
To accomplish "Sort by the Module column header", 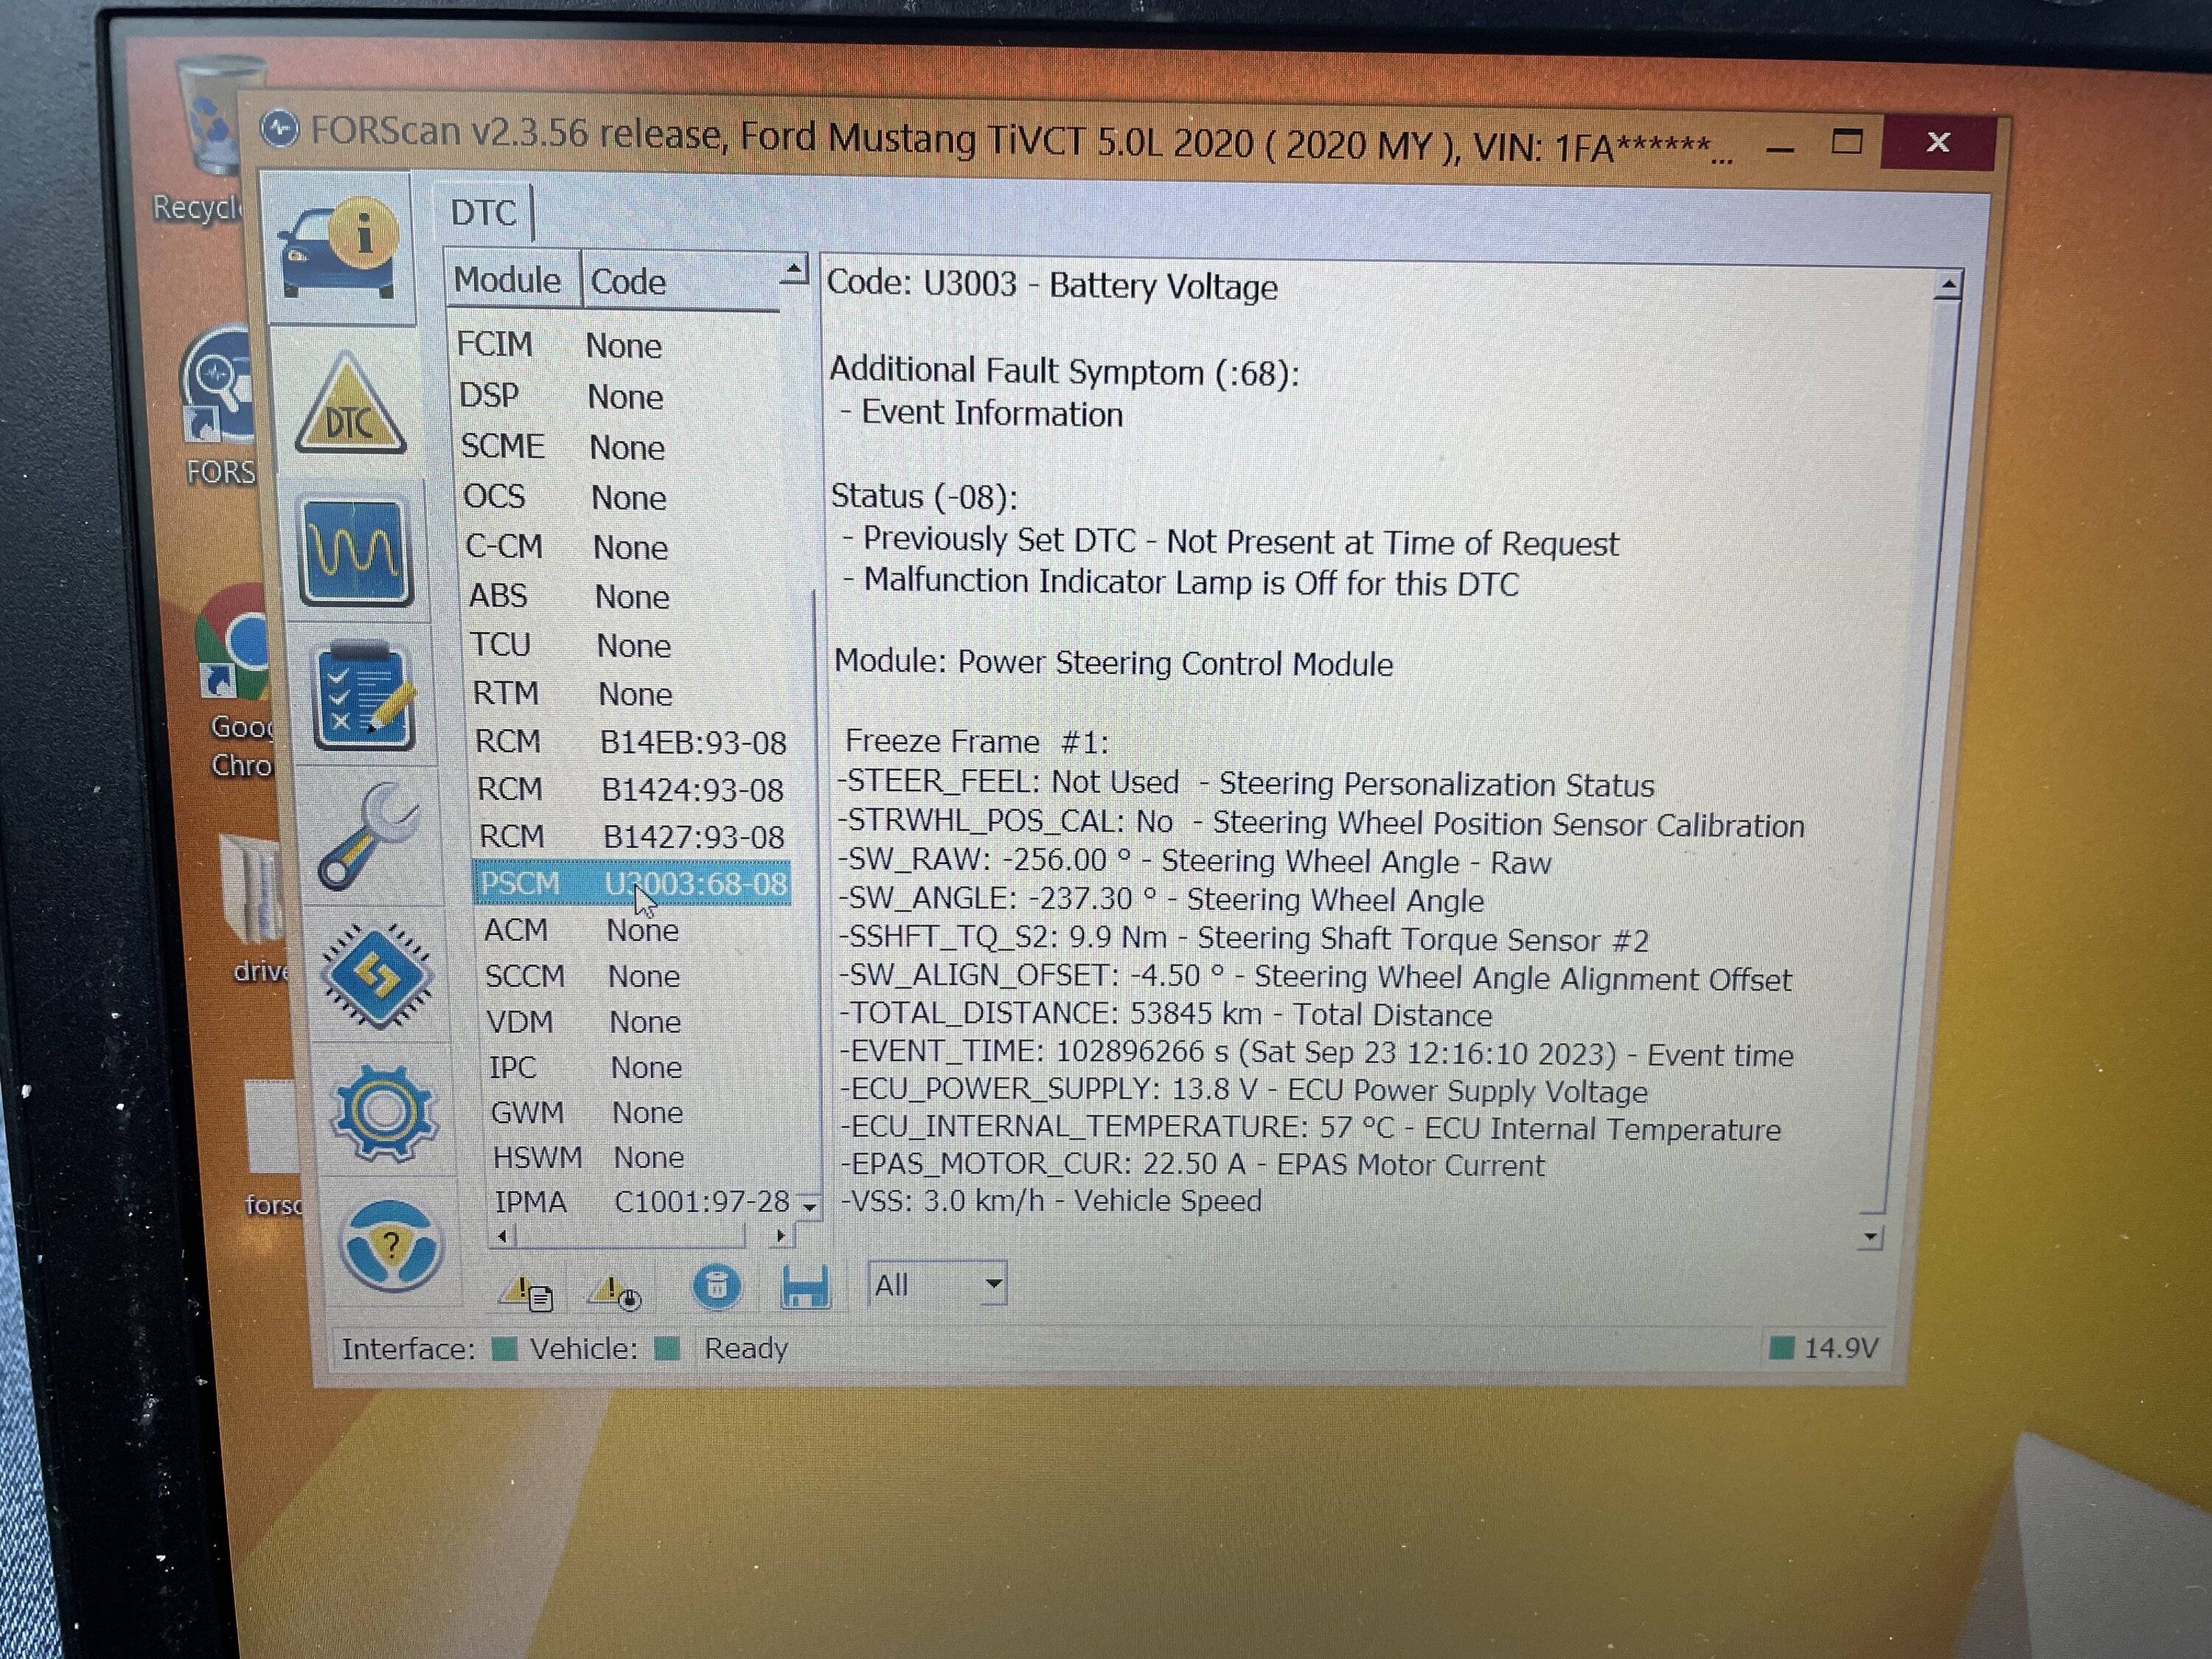I will [508, 280].
